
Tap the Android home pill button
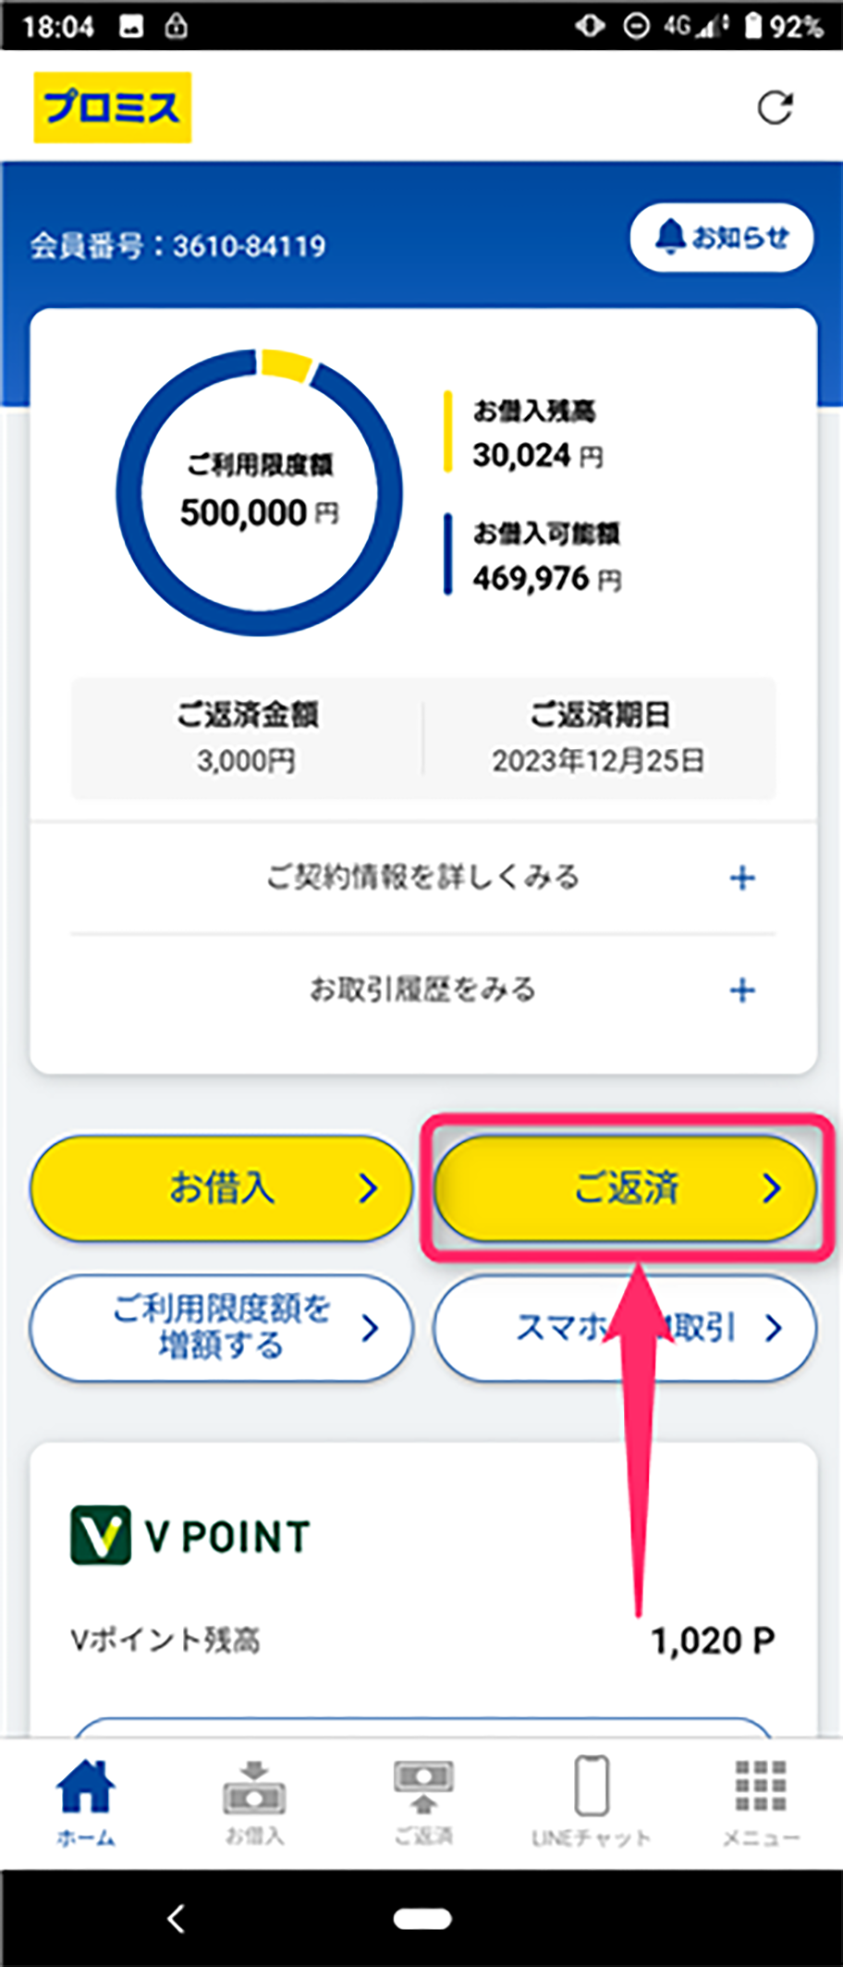click(x=422, y=1918)
